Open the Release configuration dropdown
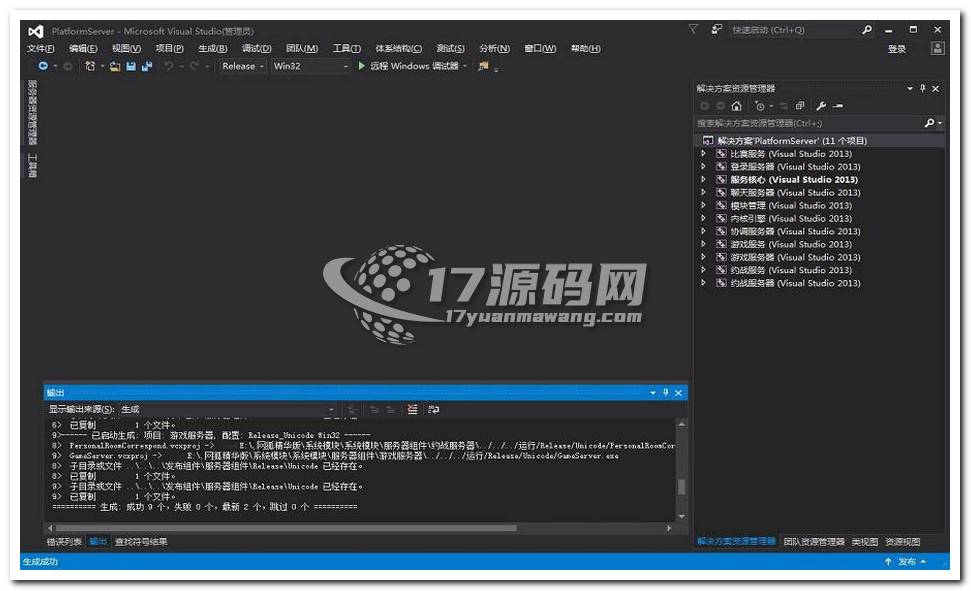 point(243,66)
